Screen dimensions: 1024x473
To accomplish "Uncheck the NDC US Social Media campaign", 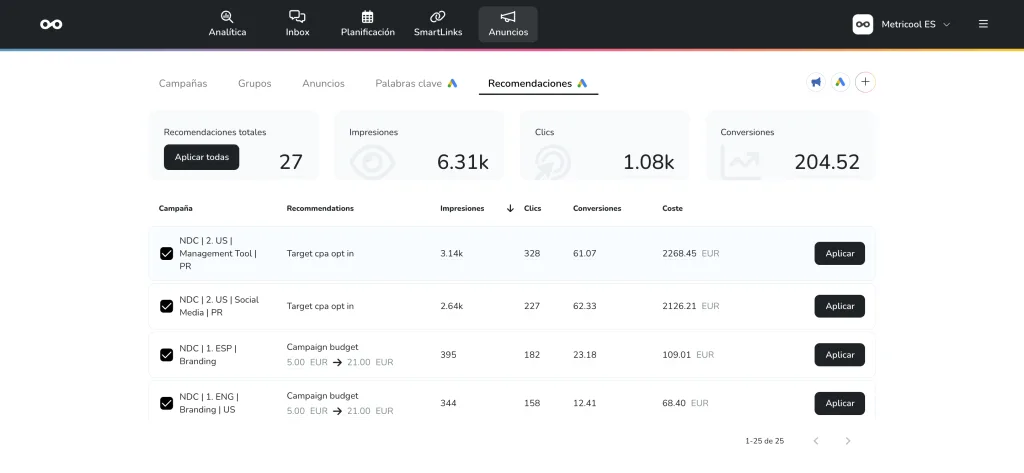I will coord(167,306).
